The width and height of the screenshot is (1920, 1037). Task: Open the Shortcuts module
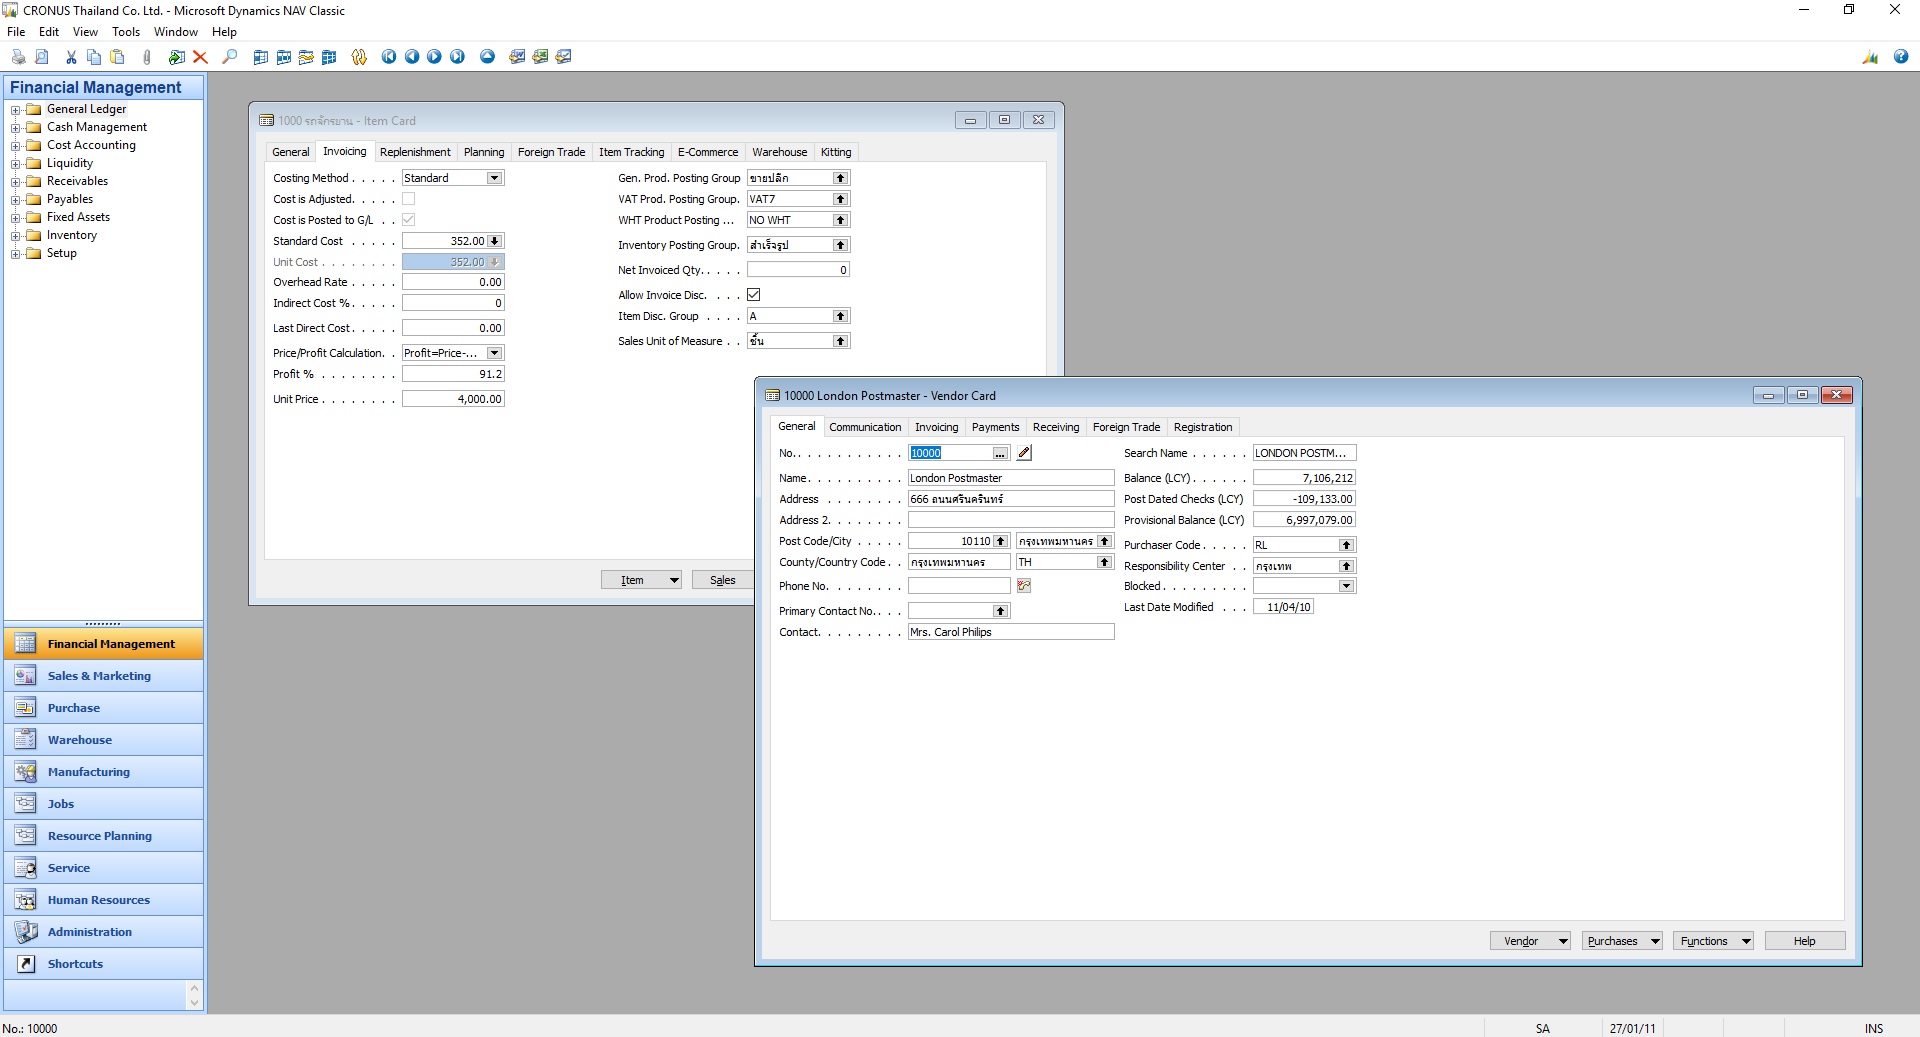point(104,964)
